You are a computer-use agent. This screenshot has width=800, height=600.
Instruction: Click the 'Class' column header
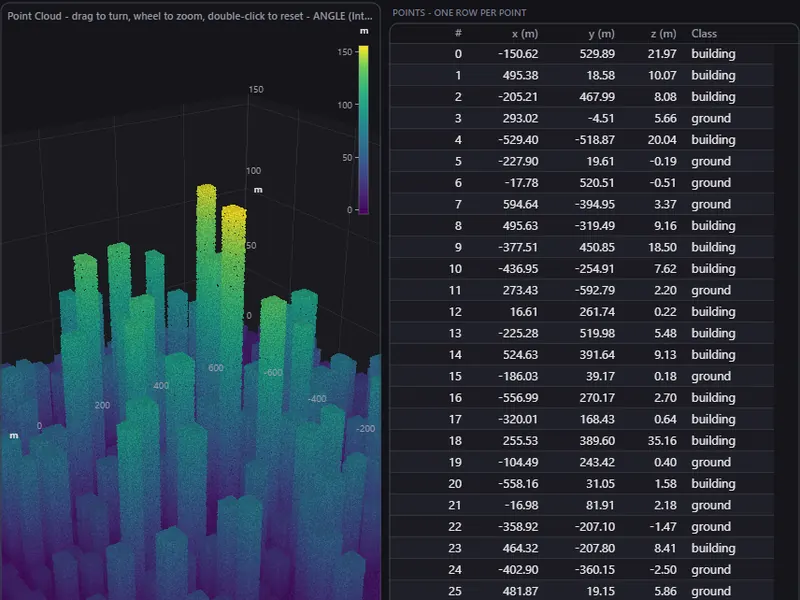click(x=704, y=33)
